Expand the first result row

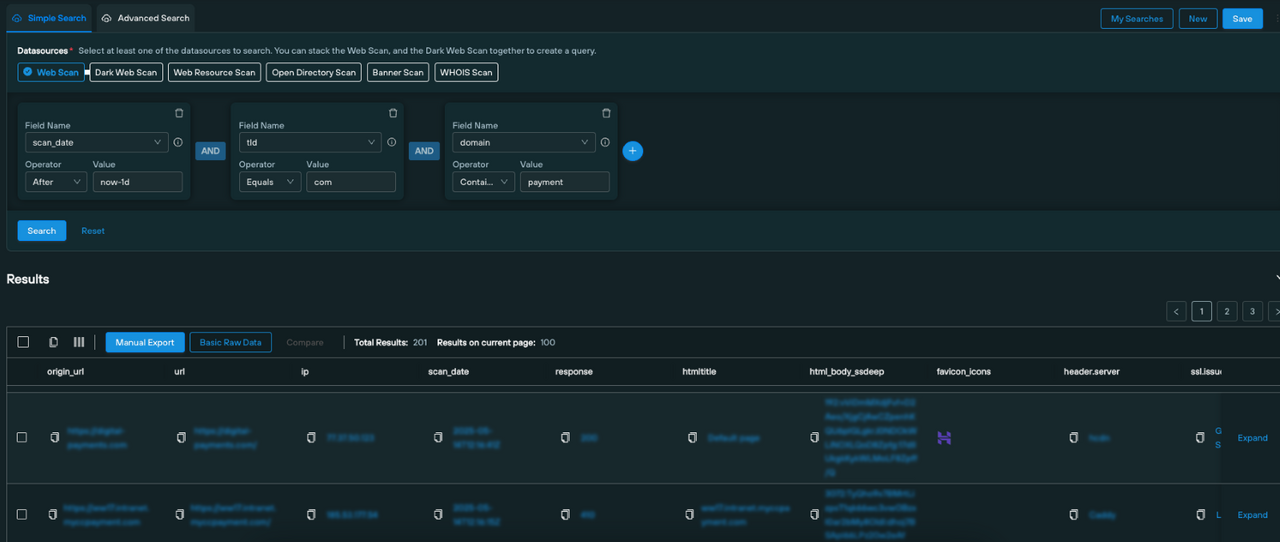pyautogui.click(x=1252, y=438)
